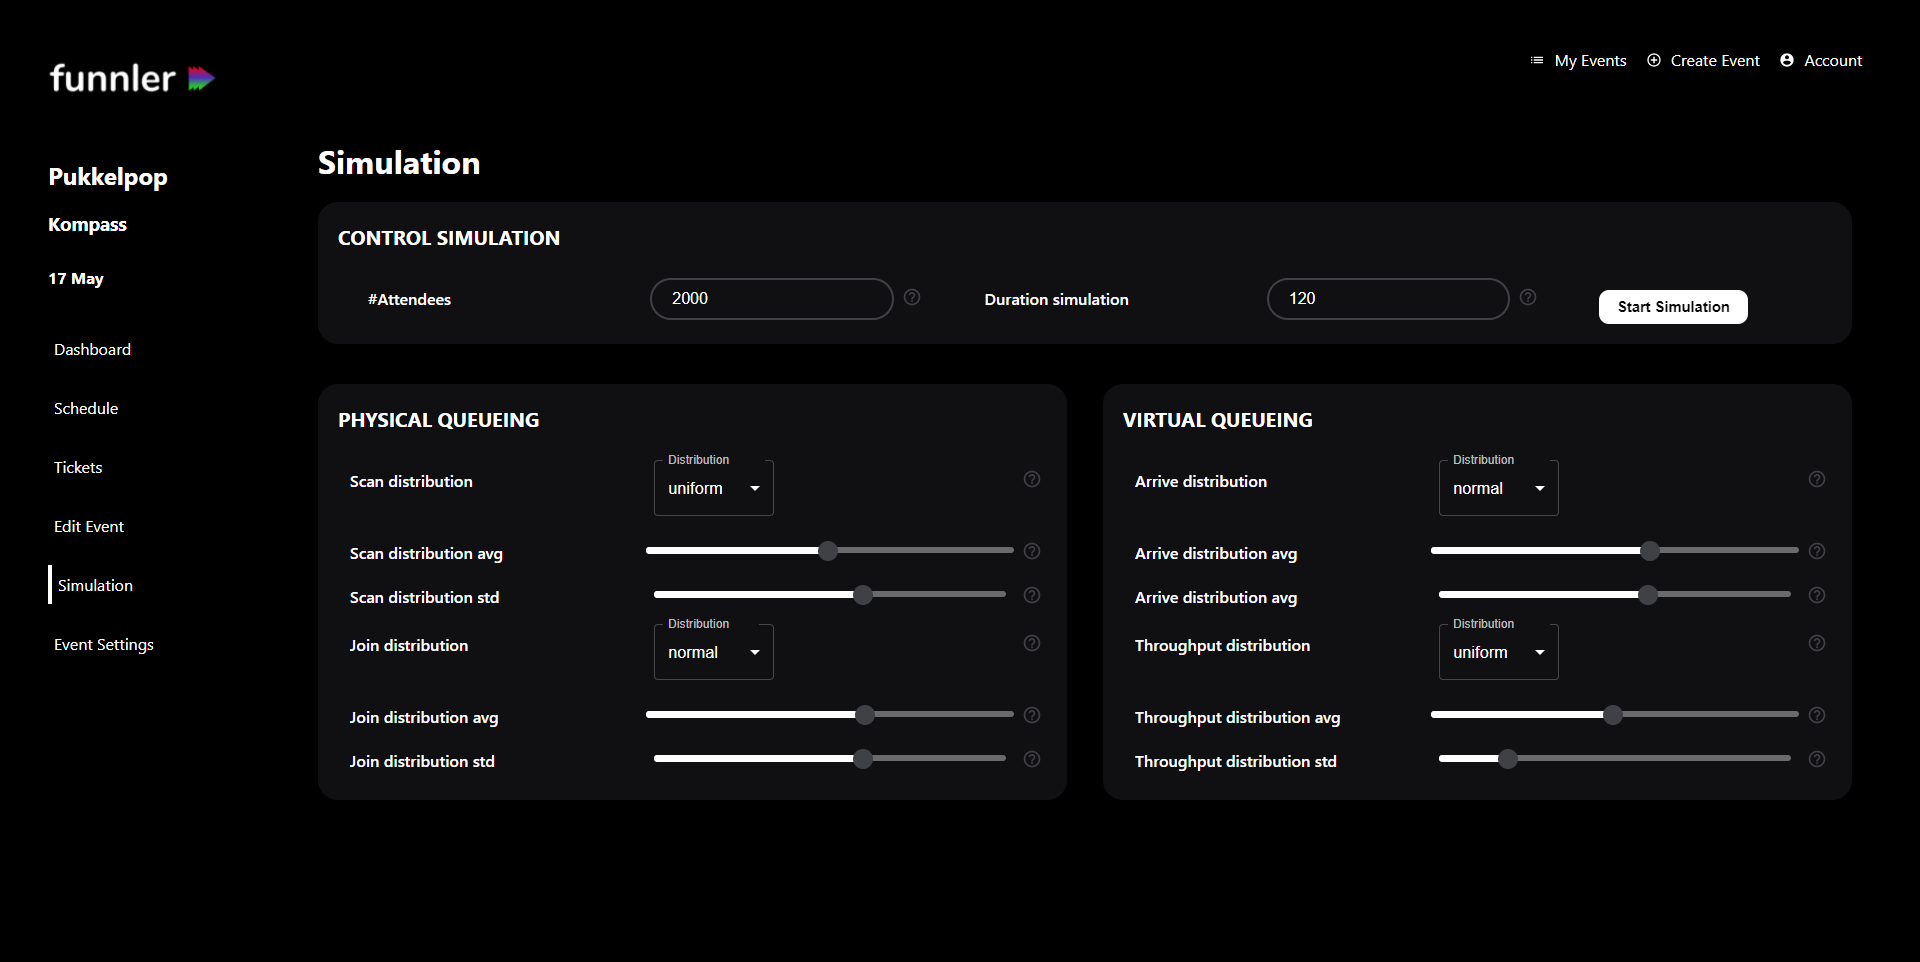The width and height of the screenshot is (1920, 962).
Task: Click help icon next to #Attendees field
Action: click(x=912, y=297)
